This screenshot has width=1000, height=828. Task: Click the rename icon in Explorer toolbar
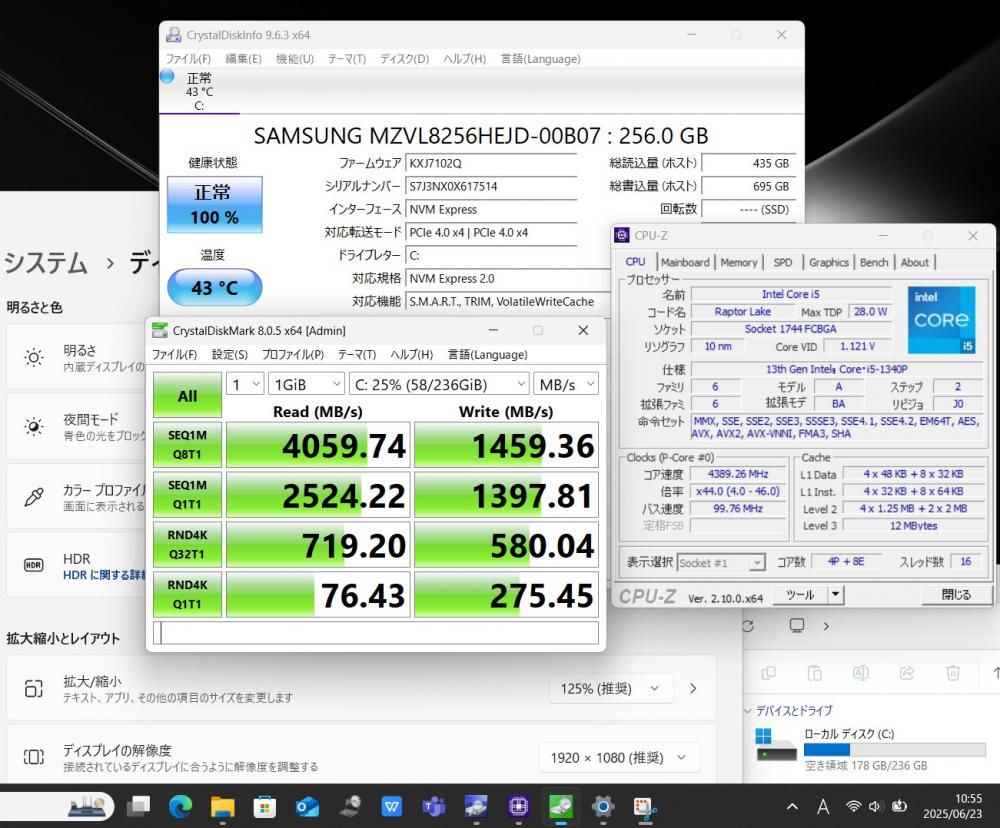pos(860,673)
